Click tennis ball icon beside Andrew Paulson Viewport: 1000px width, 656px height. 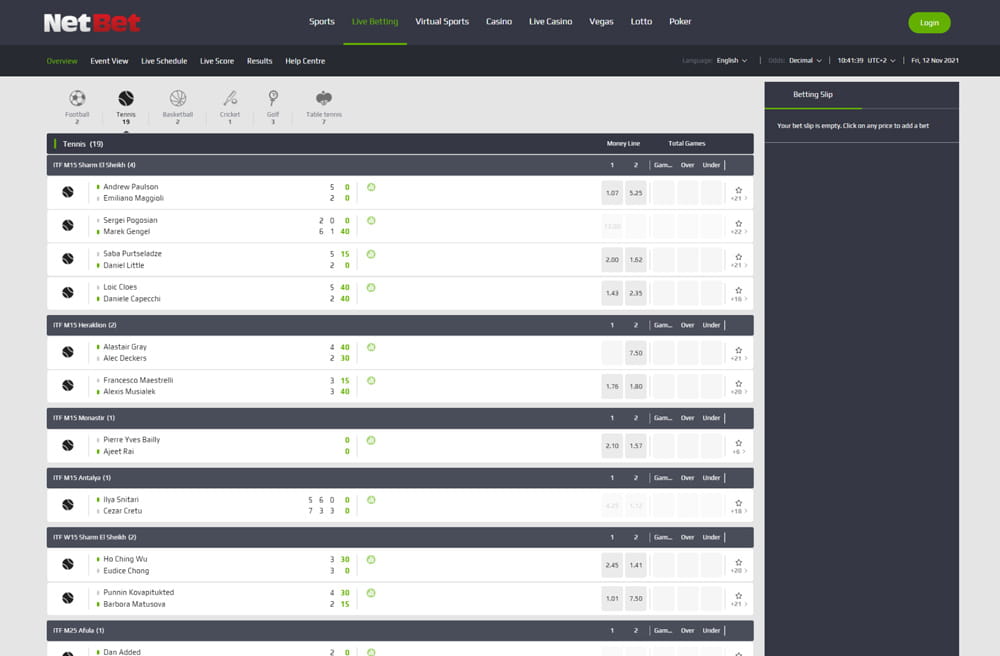point(68,192)
